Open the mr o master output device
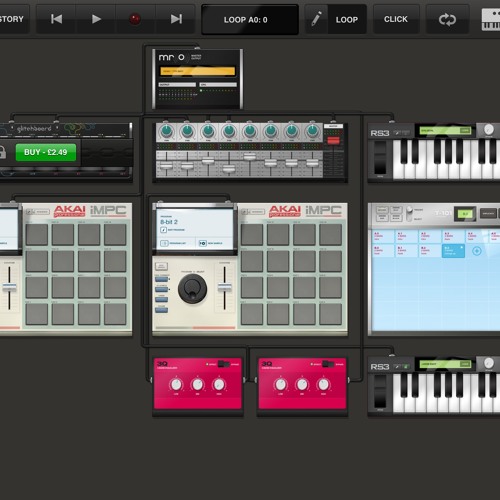The height and width of the screenshot is (500, 500). click(x=197, y=79)
